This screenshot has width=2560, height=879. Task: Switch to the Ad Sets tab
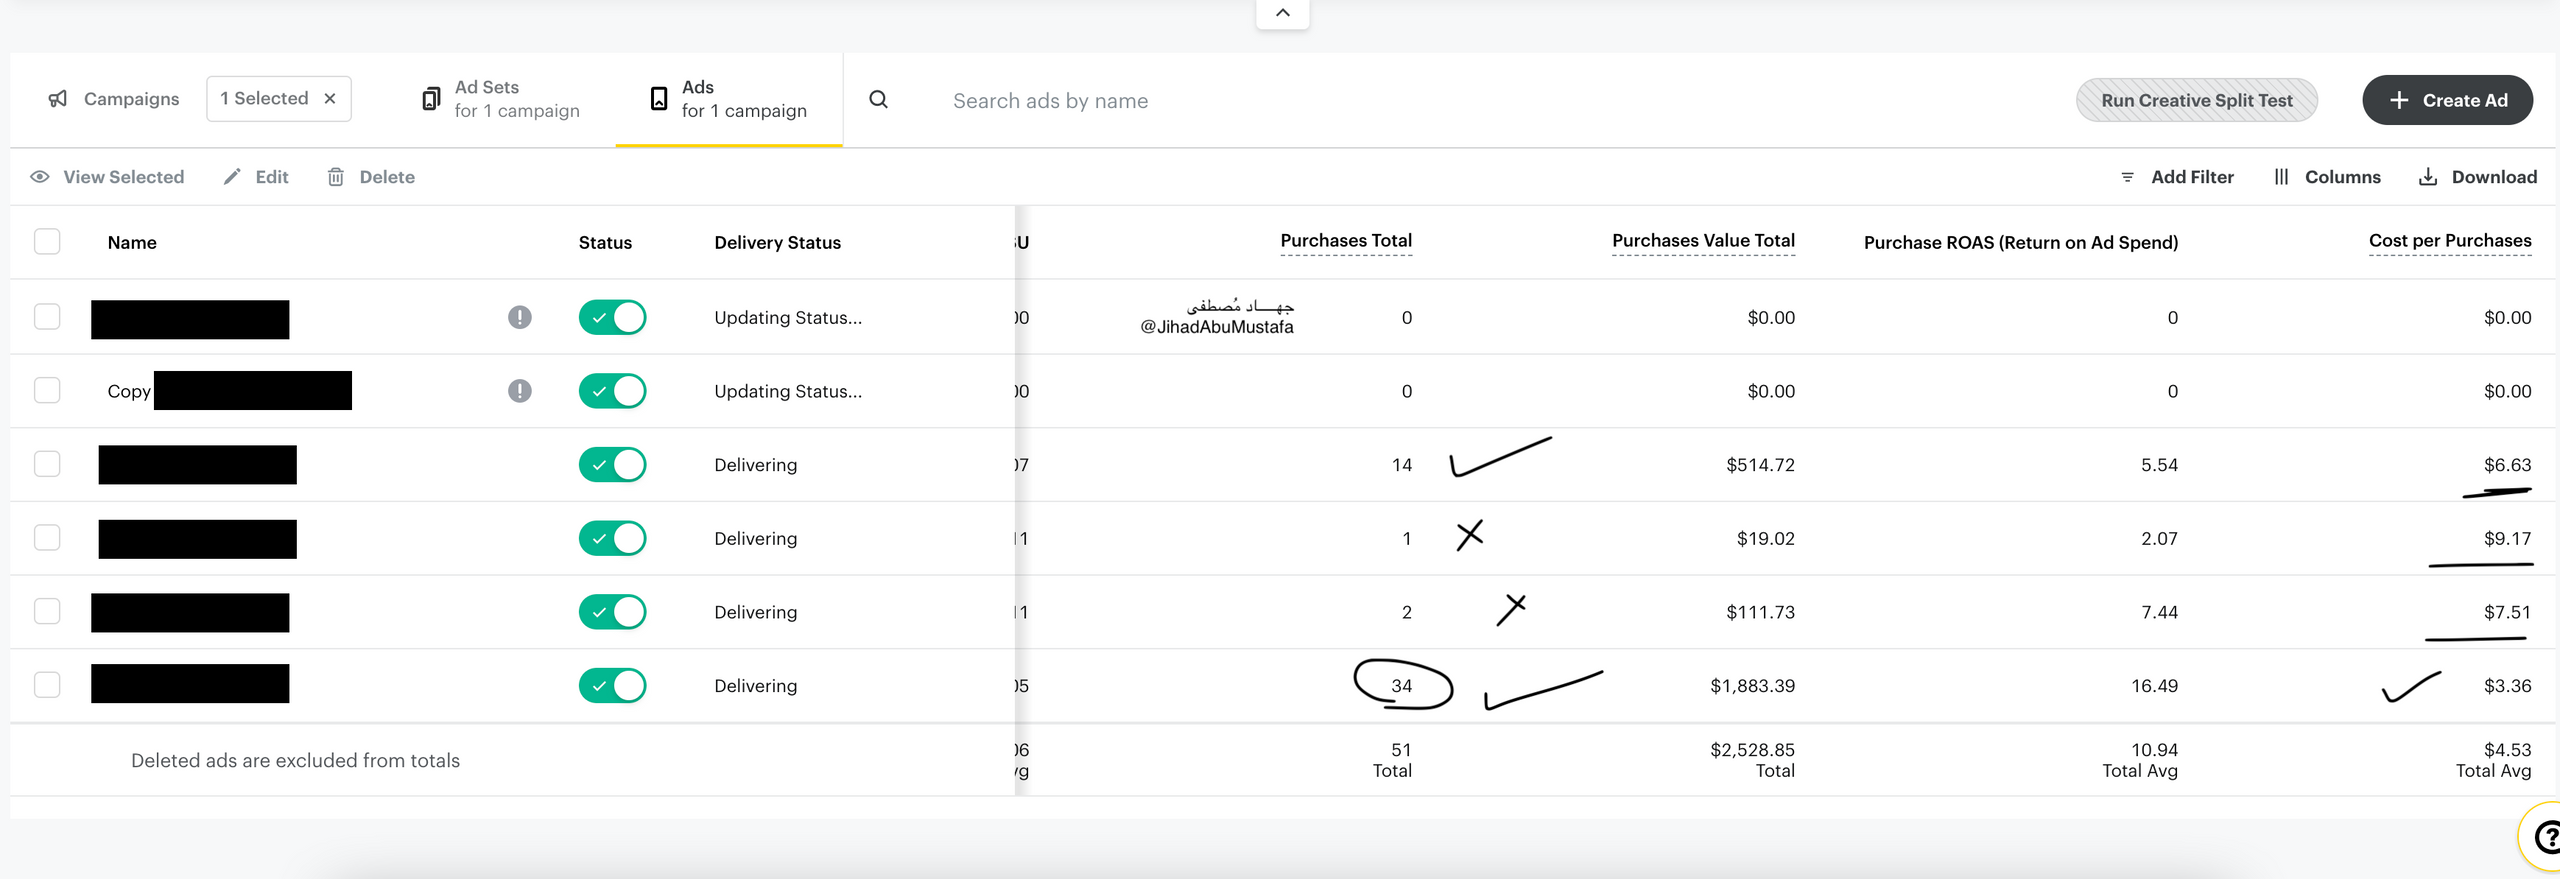pyautogui.click(x=500, y=99)
